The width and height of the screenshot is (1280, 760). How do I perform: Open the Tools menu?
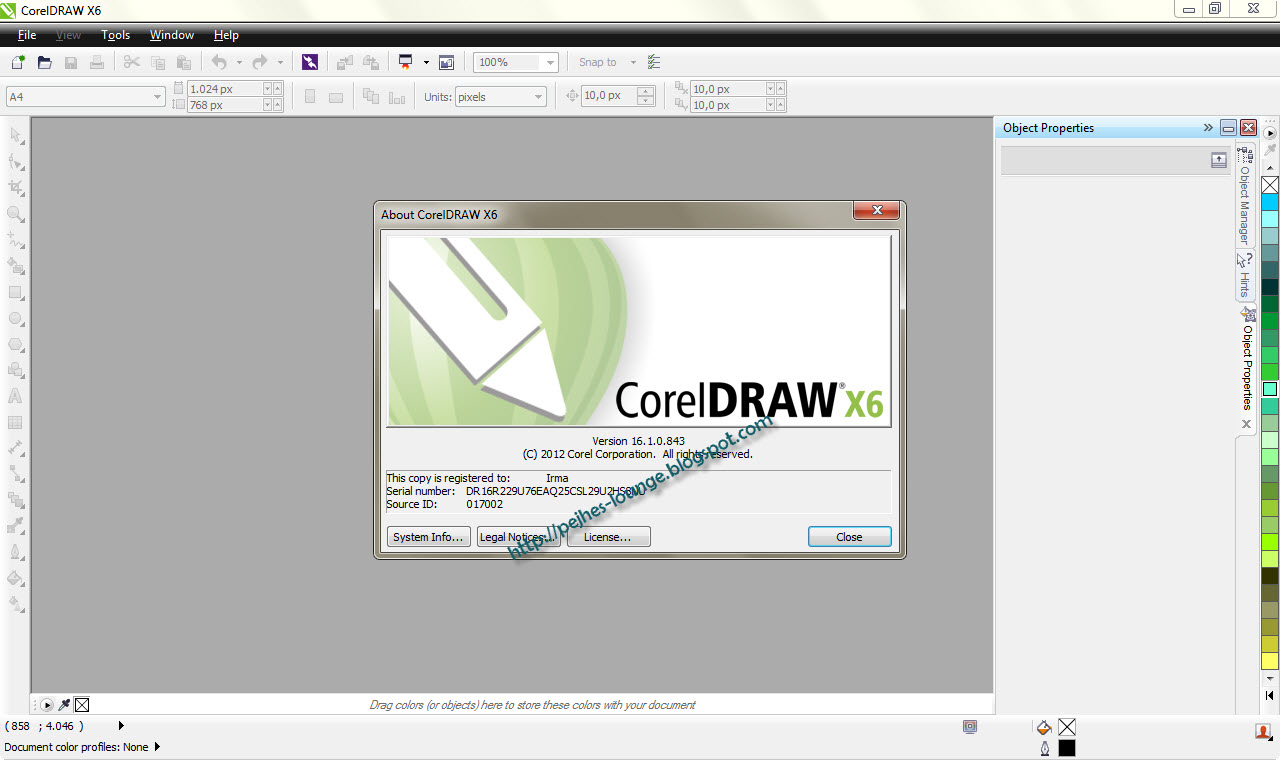pyautogui.click(x=115, y=35)
